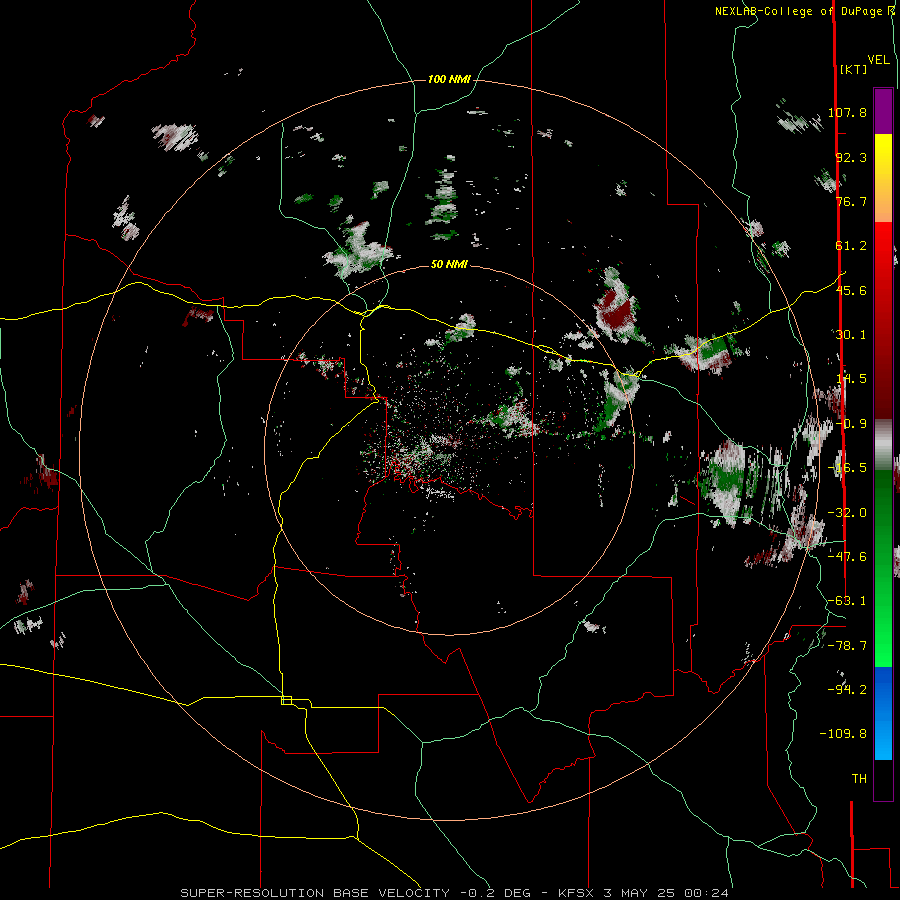The height and width of the screenshot is (900, 900).
Task: Click the -63.1 legend value
Action: 847,601
